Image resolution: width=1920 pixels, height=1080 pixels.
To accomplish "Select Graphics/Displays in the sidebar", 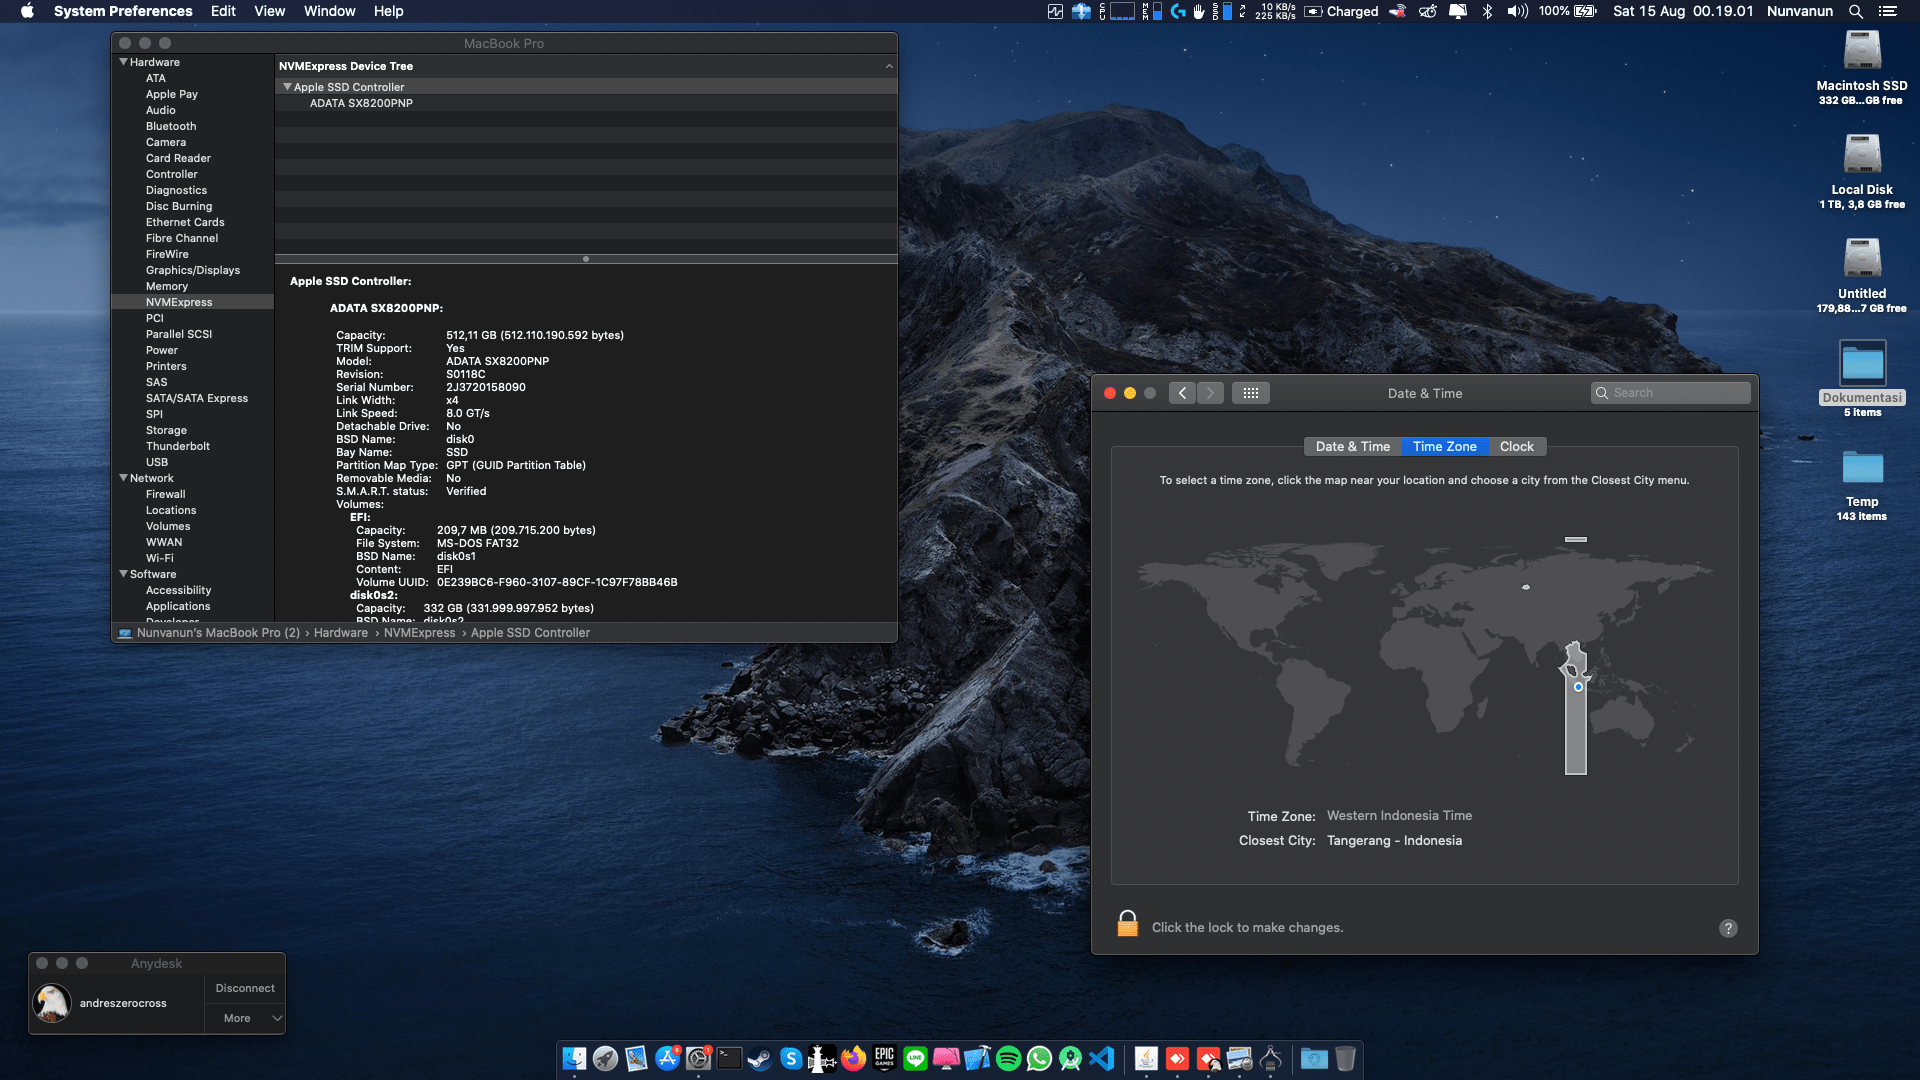I will [193, 270].
